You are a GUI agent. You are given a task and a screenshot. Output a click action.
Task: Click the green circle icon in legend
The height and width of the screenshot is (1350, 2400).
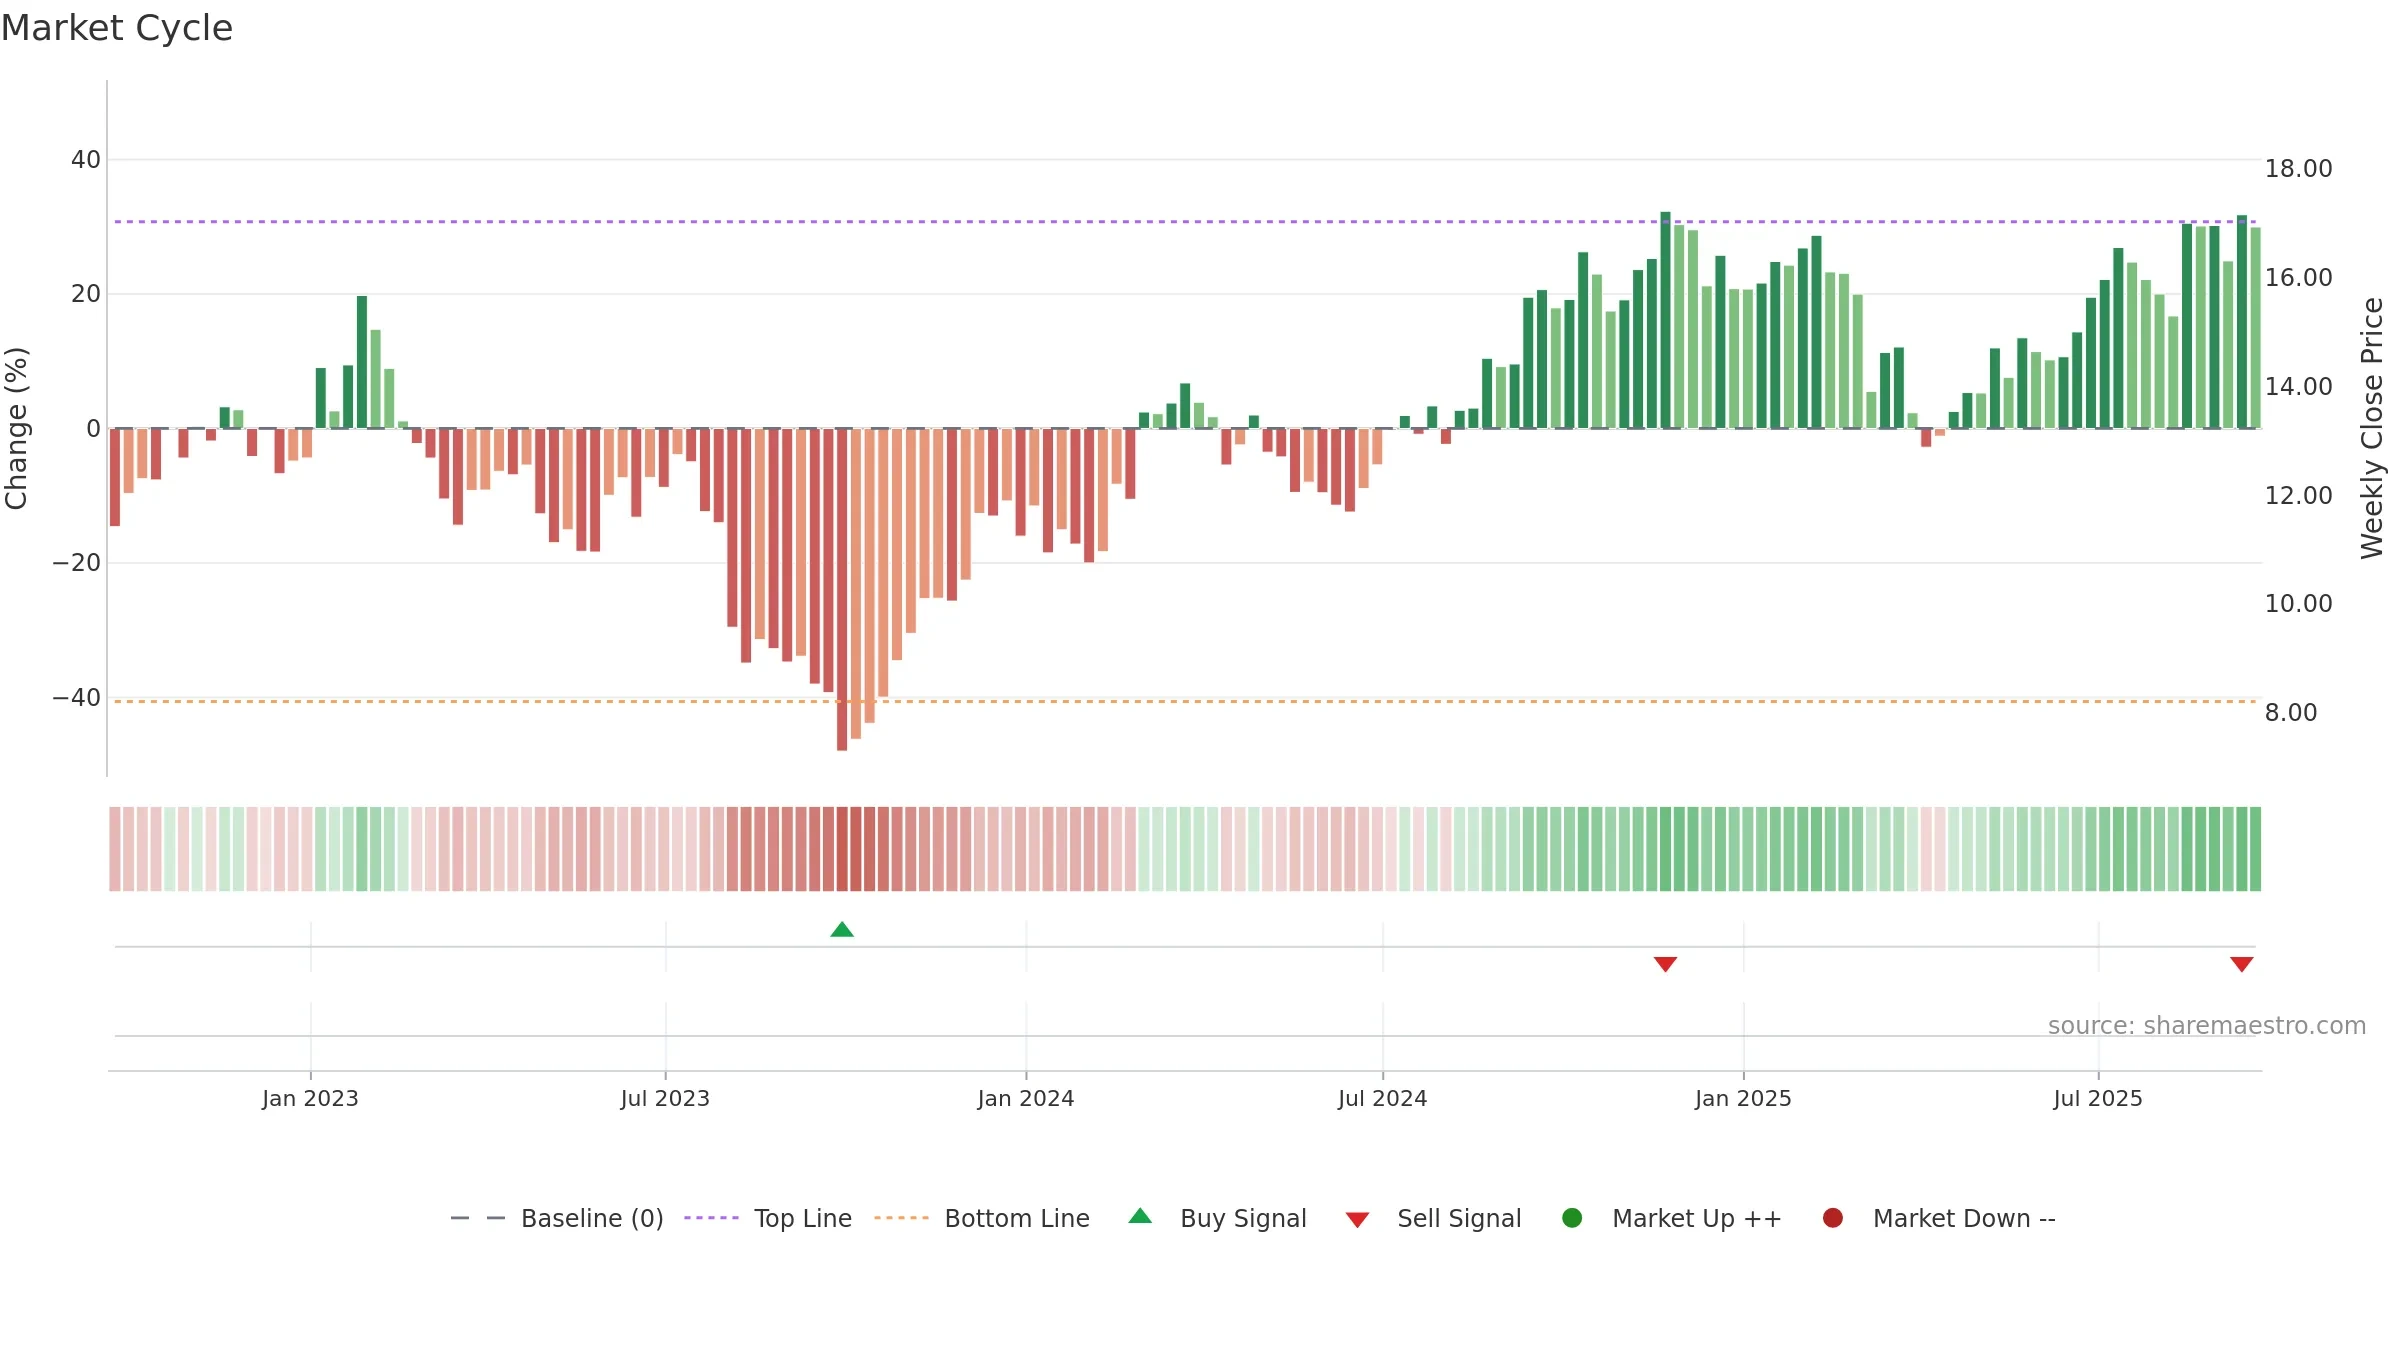coord(1572,1218)
